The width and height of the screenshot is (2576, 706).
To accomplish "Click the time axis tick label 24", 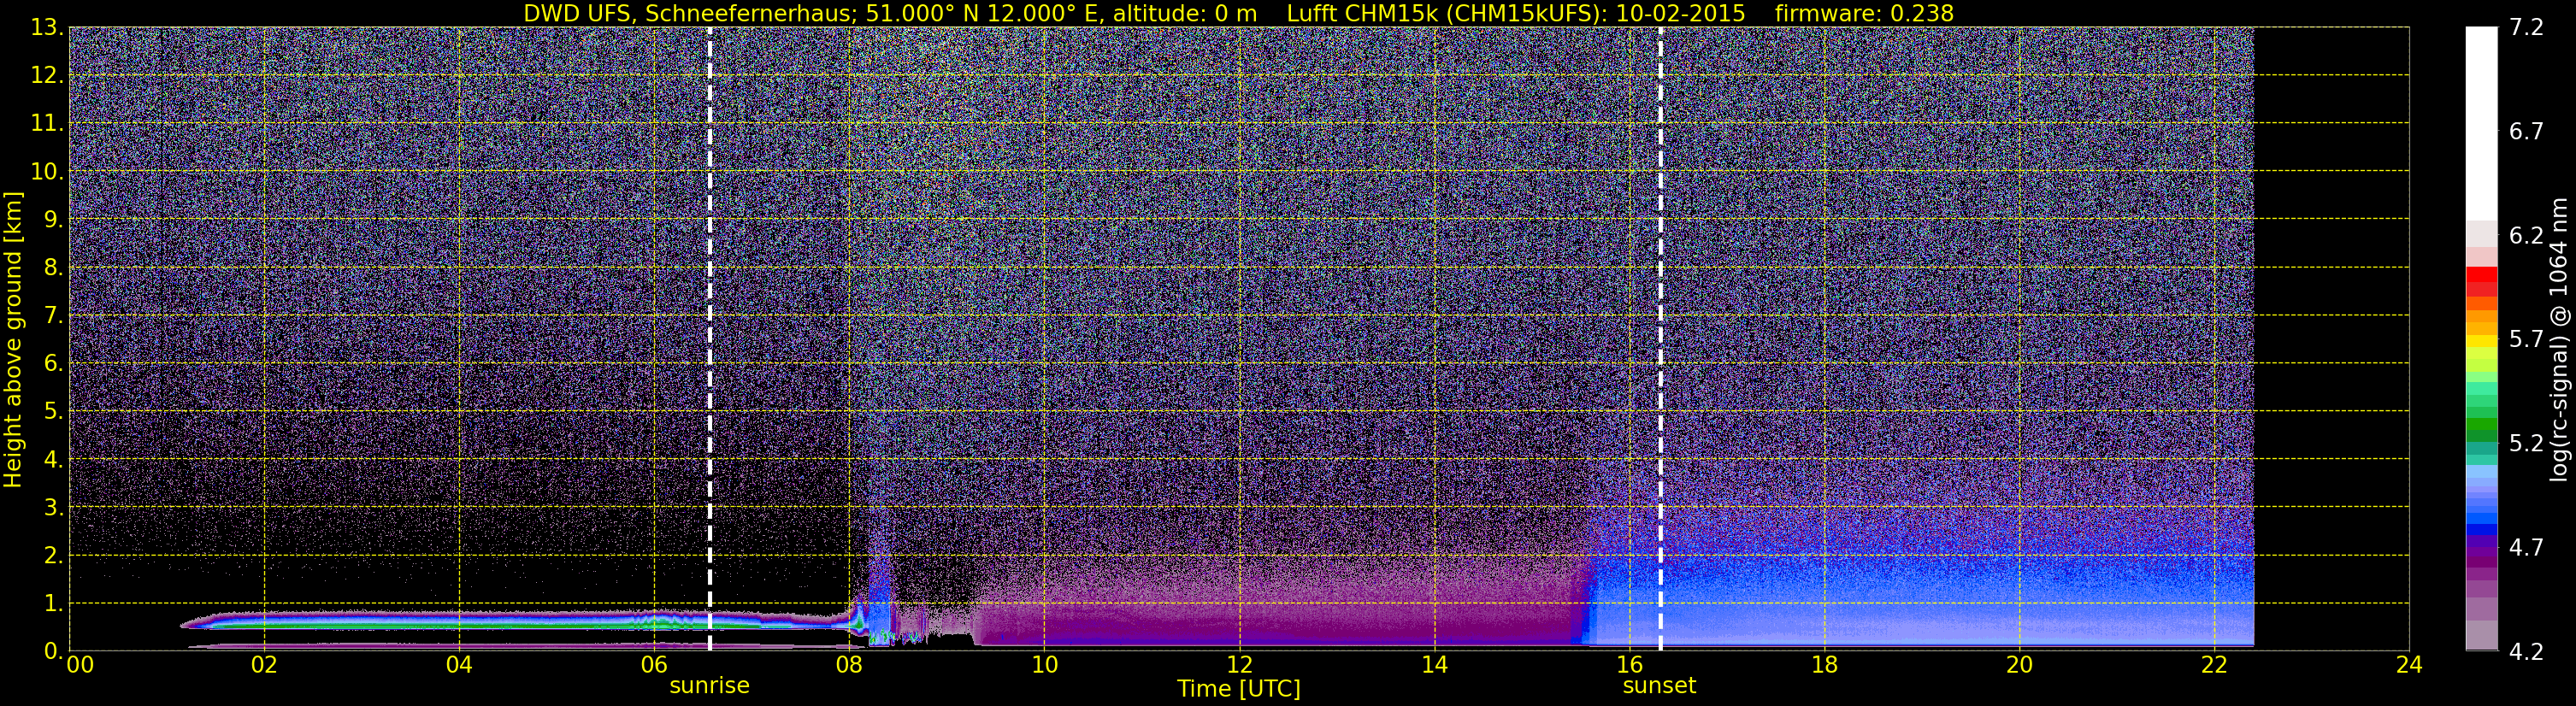I will pyautogui.click(x=2409, y=666).
